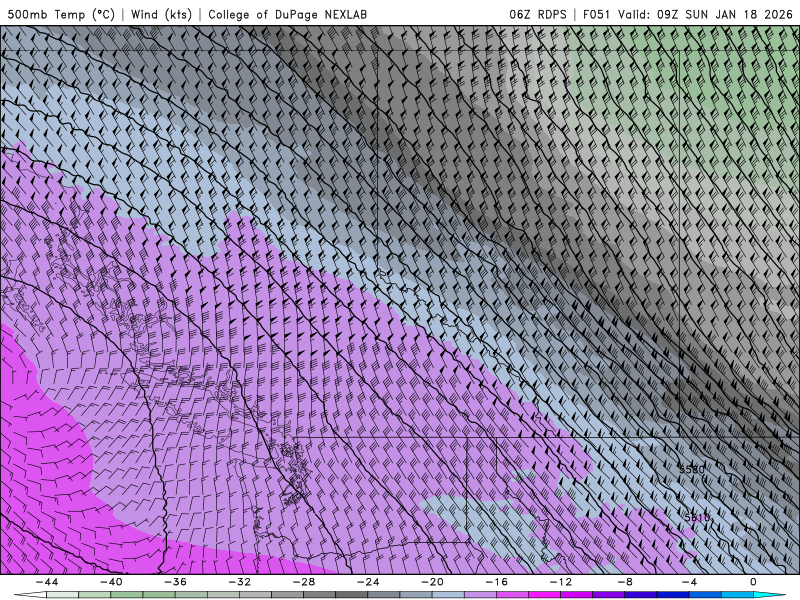Click the -40 color bar label
Viewport: 800px width, 600px height.
111,582
